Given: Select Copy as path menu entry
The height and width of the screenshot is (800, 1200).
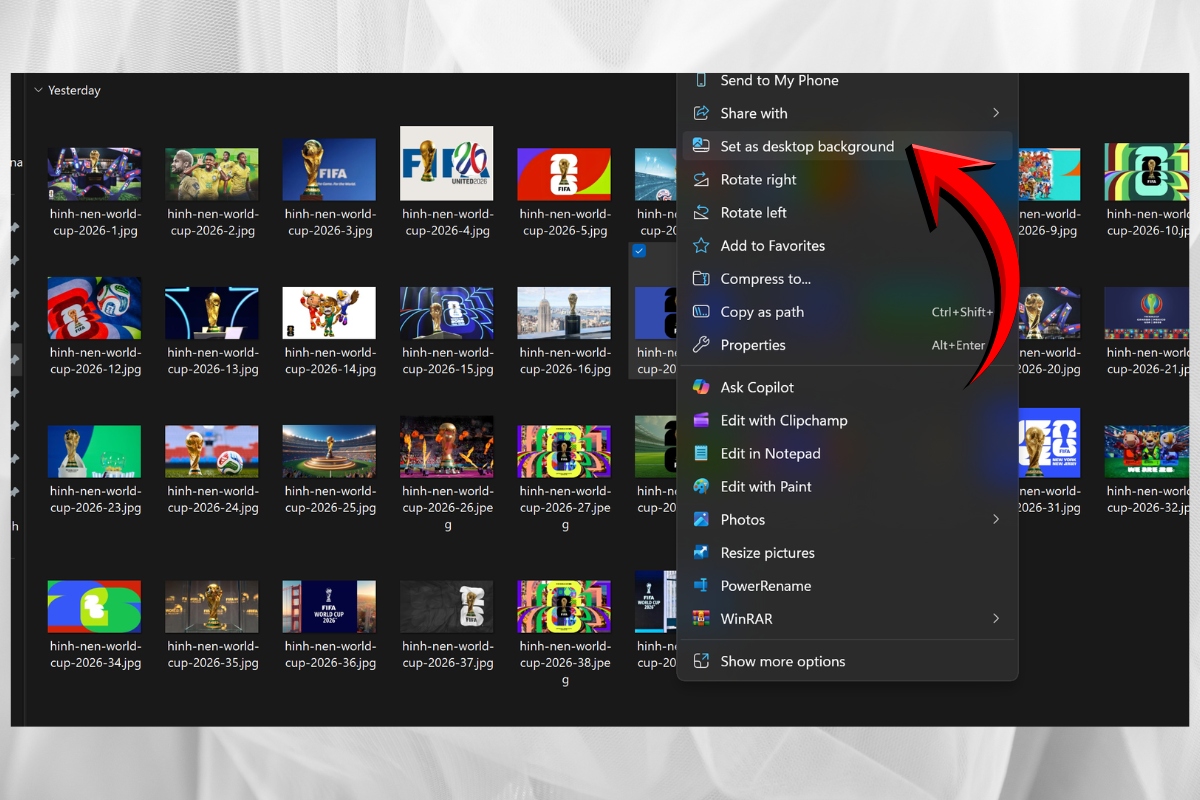Looking at the screenshot, I should [762, 312].
